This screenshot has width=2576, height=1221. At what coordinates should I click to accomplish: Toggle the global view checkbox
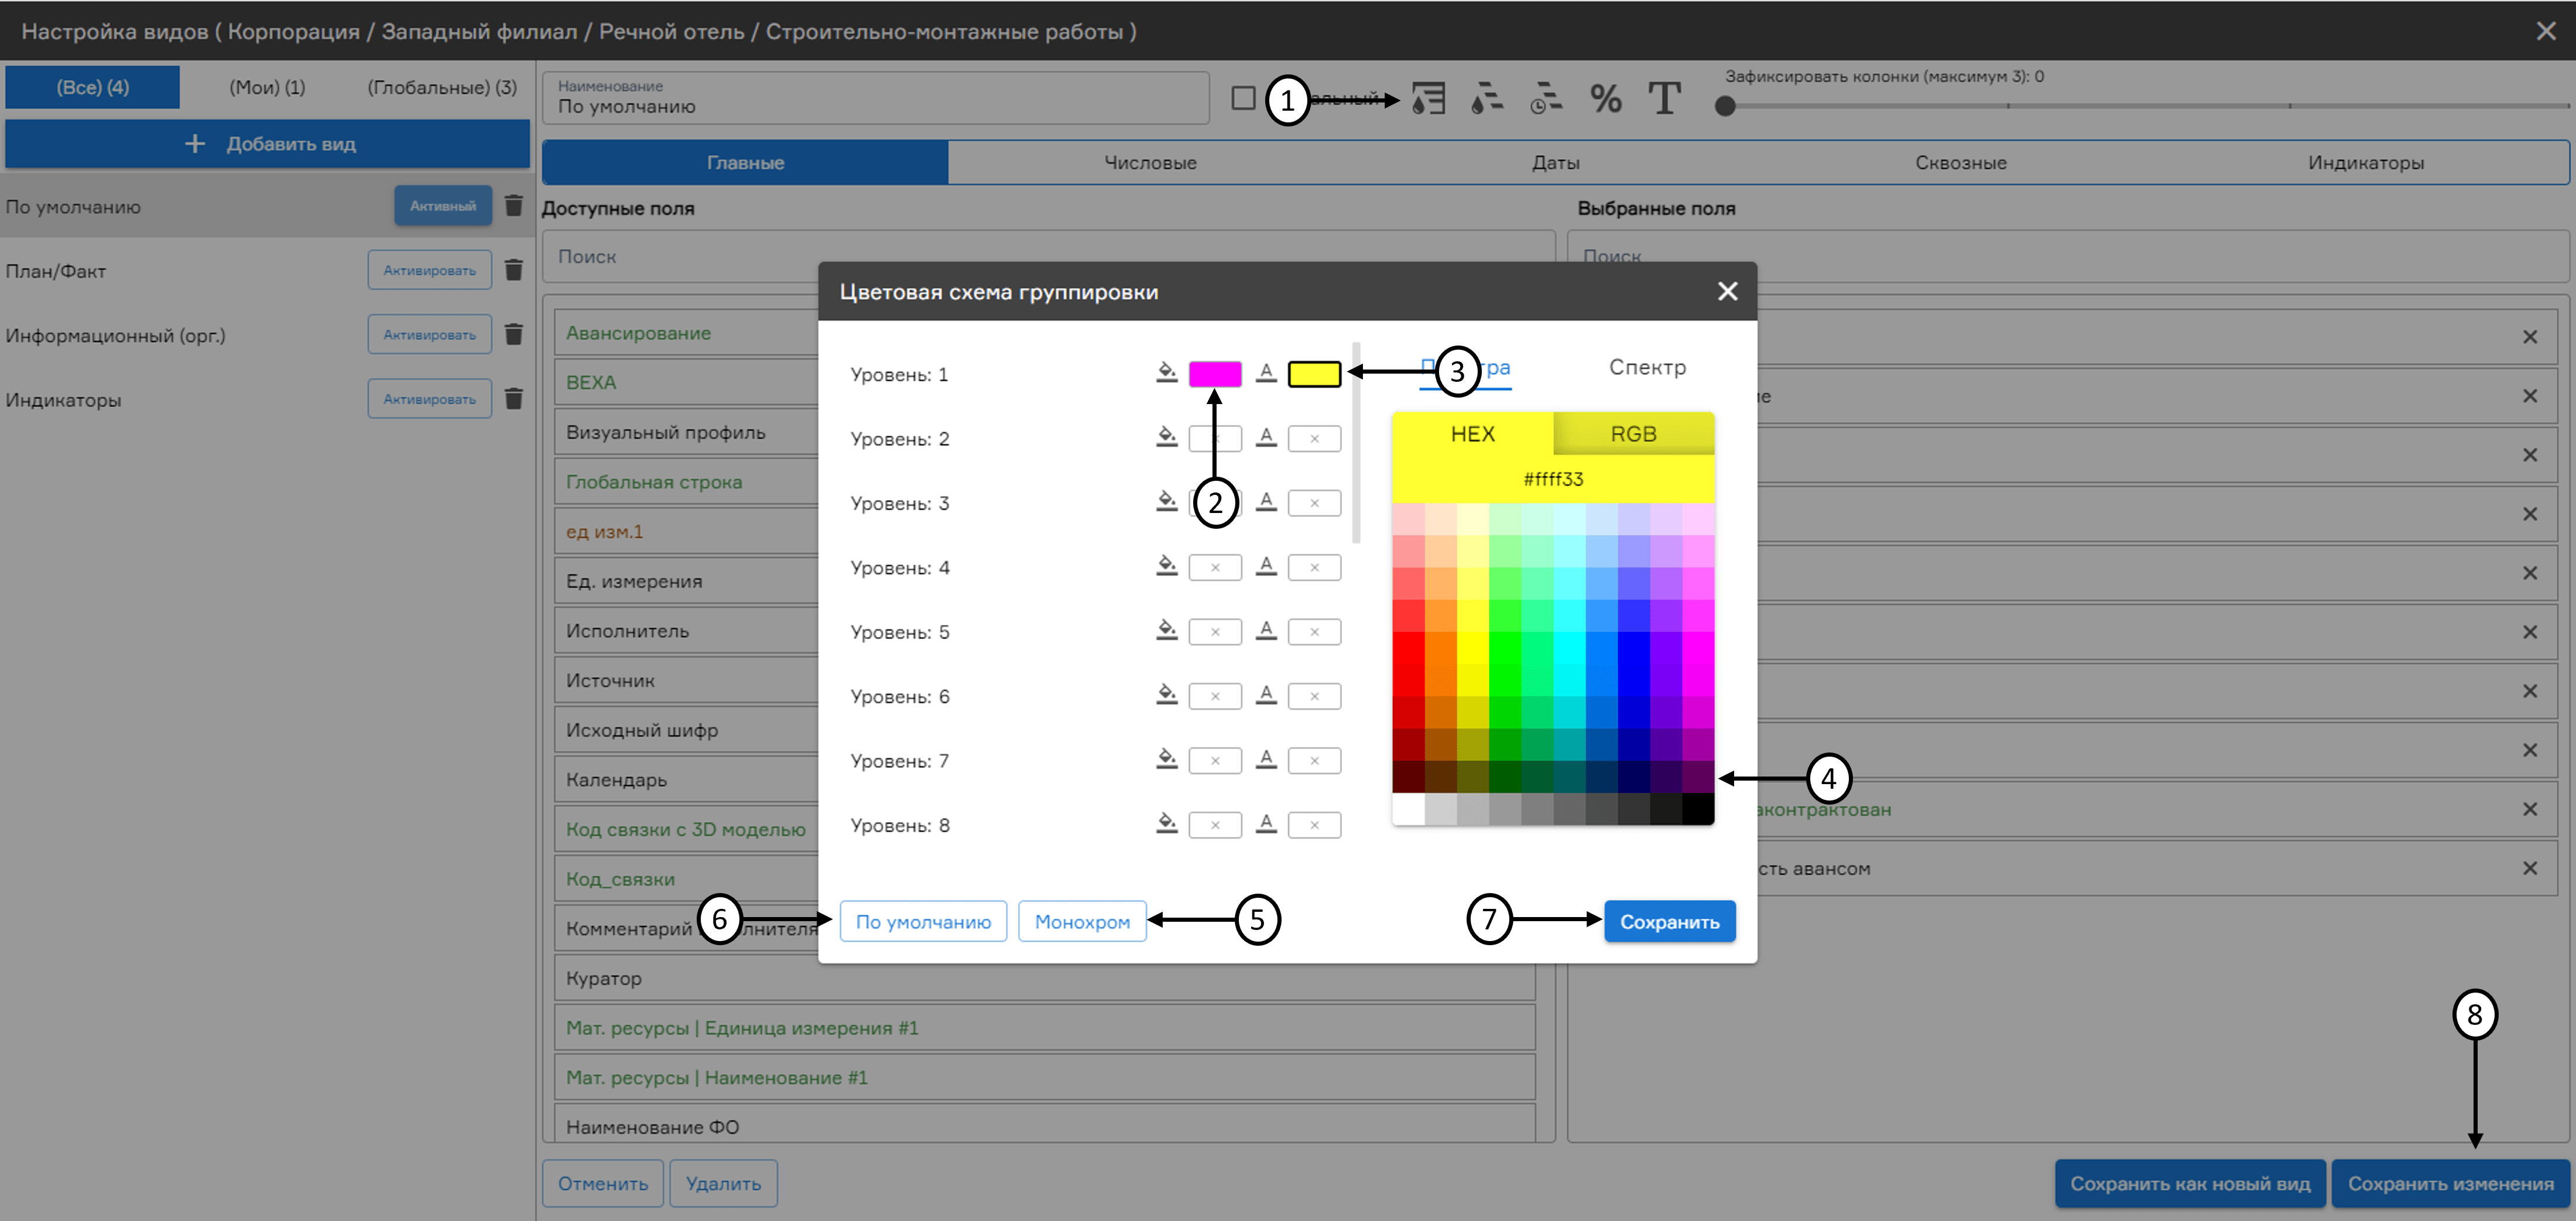point(1243,98)
